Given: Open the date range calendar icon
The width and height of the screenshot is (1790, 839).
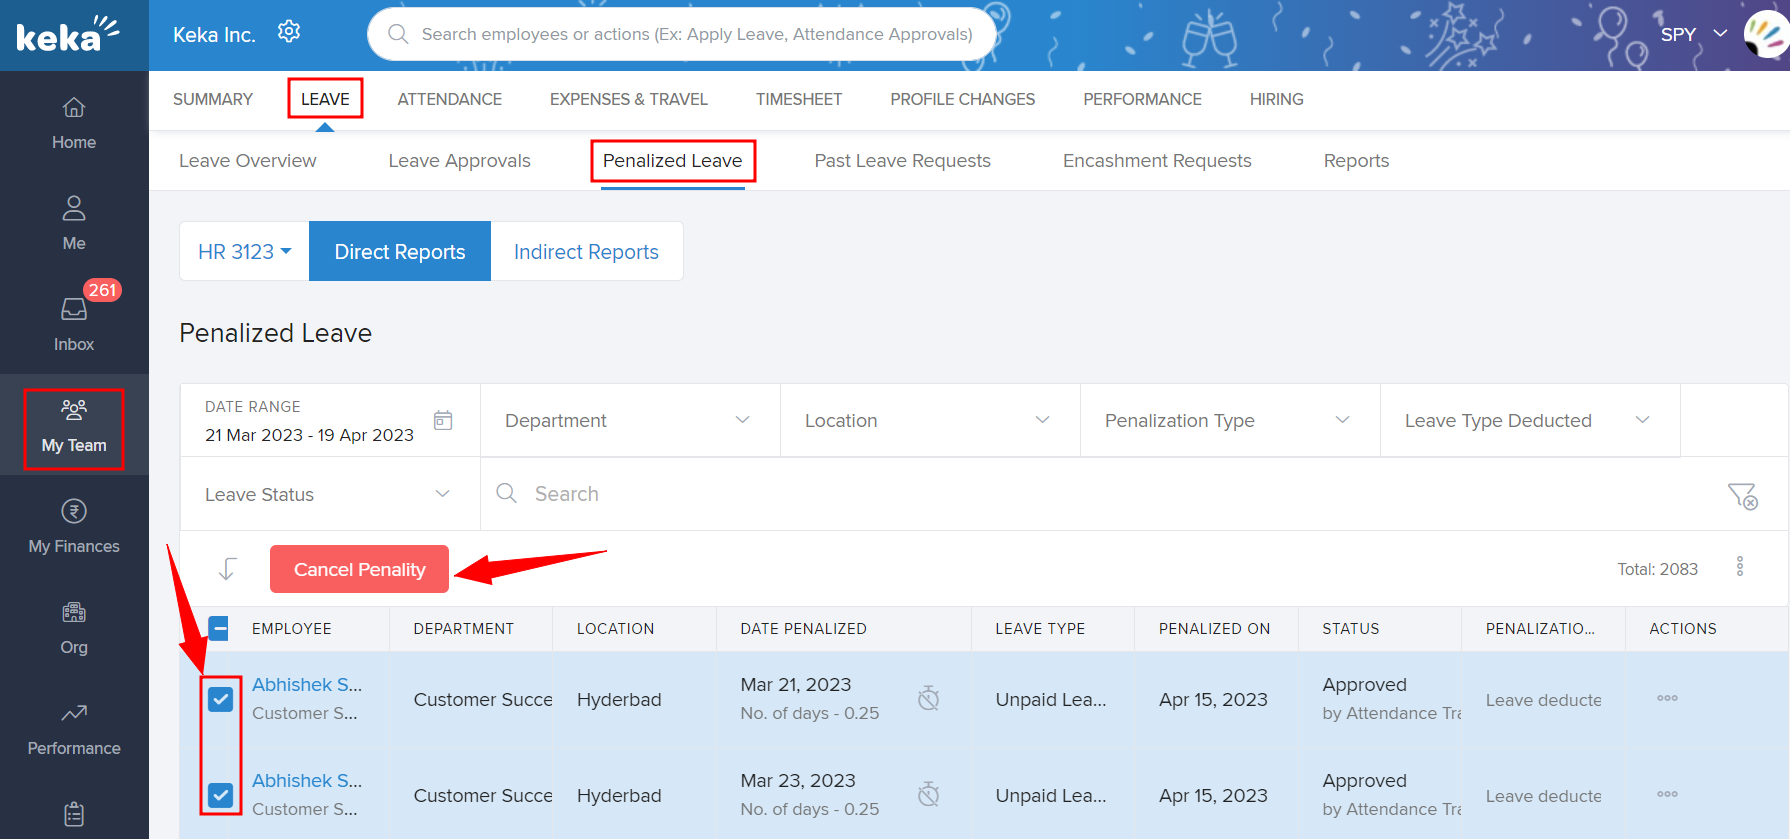Looking at the screenshot, I should pos(443,420).
